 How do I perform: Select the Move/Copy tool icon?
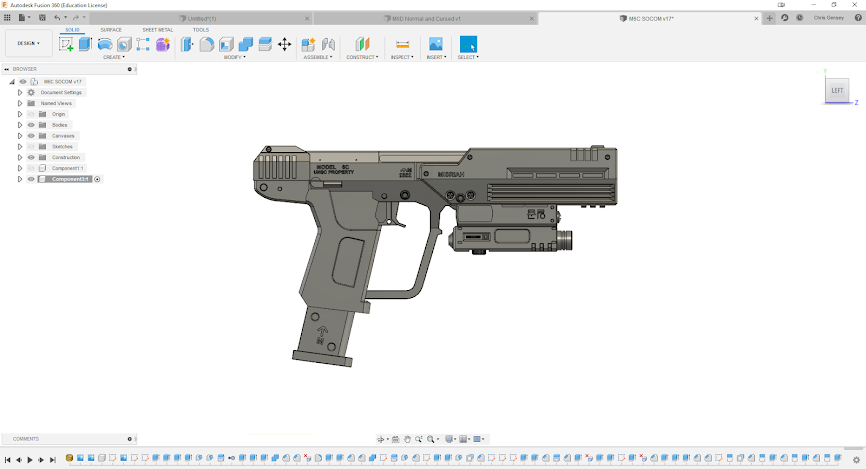click(284, 44)
